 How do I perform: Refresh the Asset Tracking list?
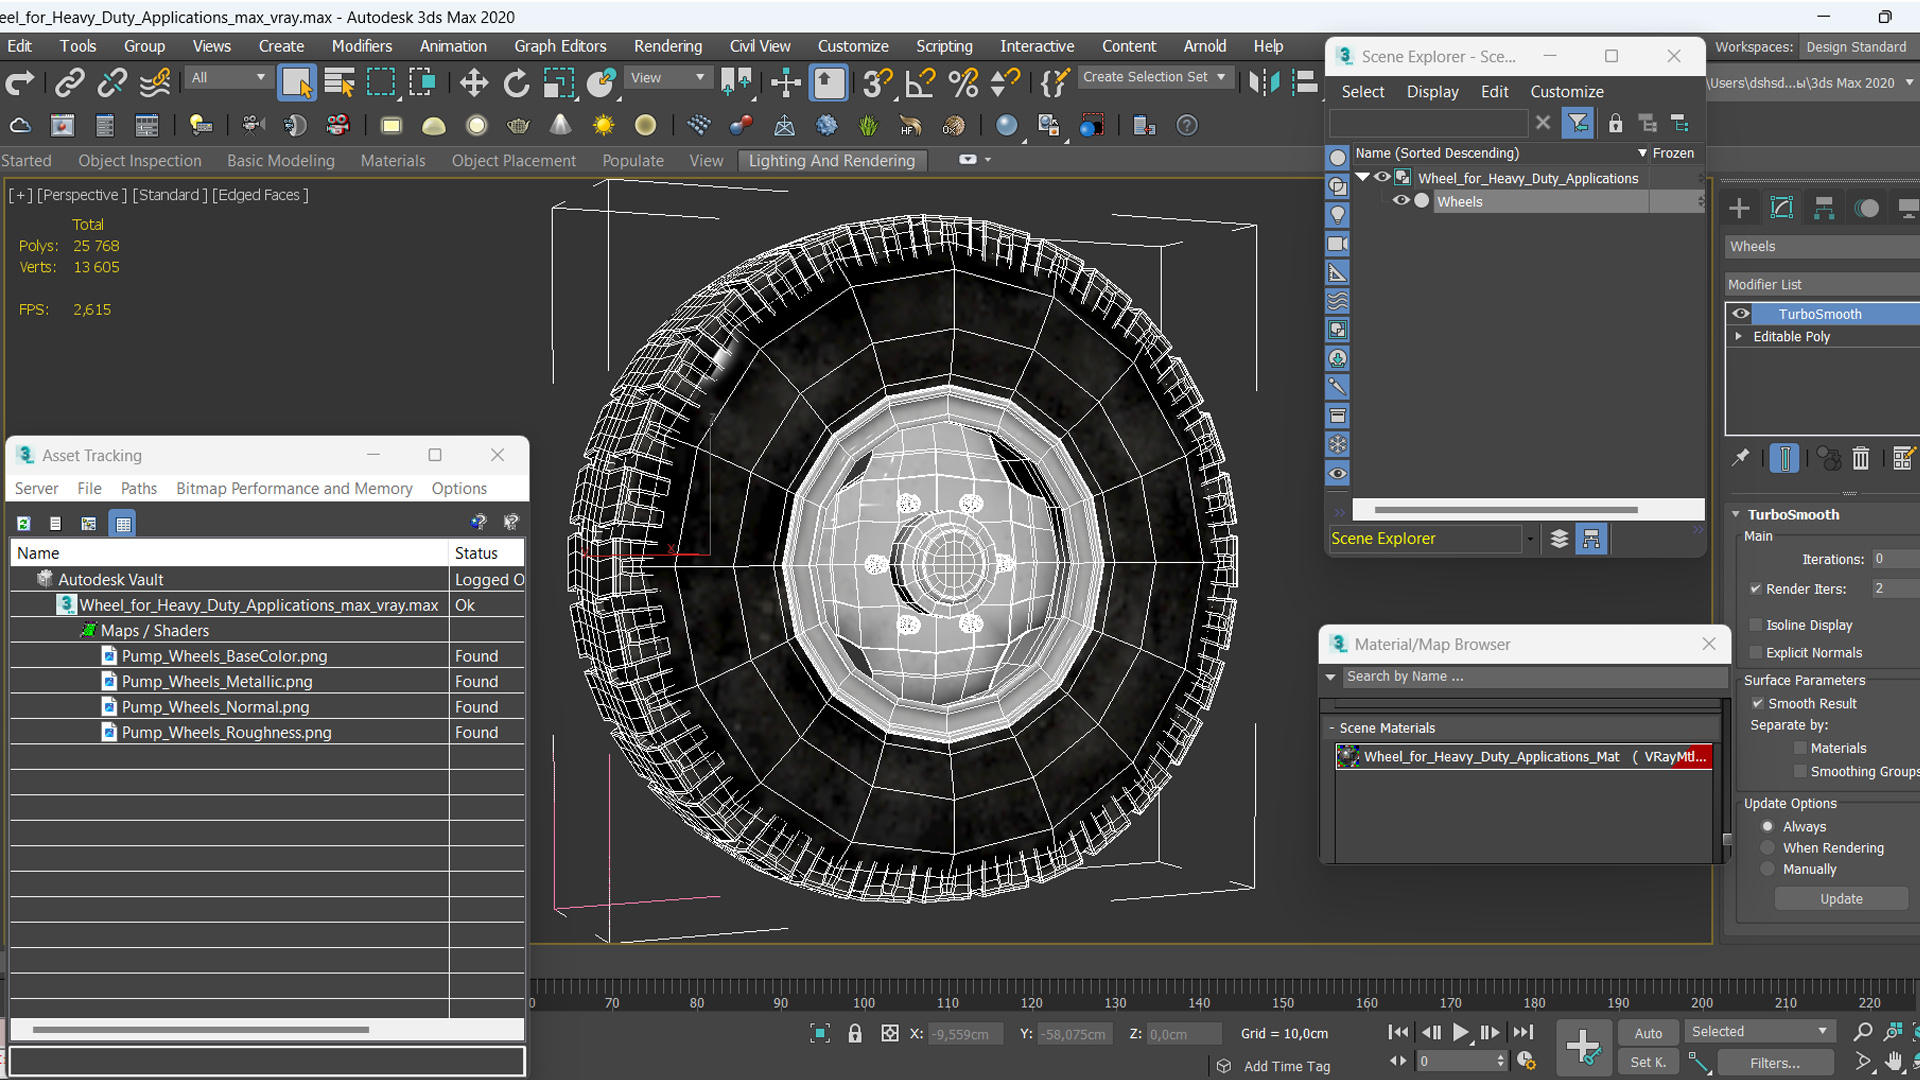[24, 523]
